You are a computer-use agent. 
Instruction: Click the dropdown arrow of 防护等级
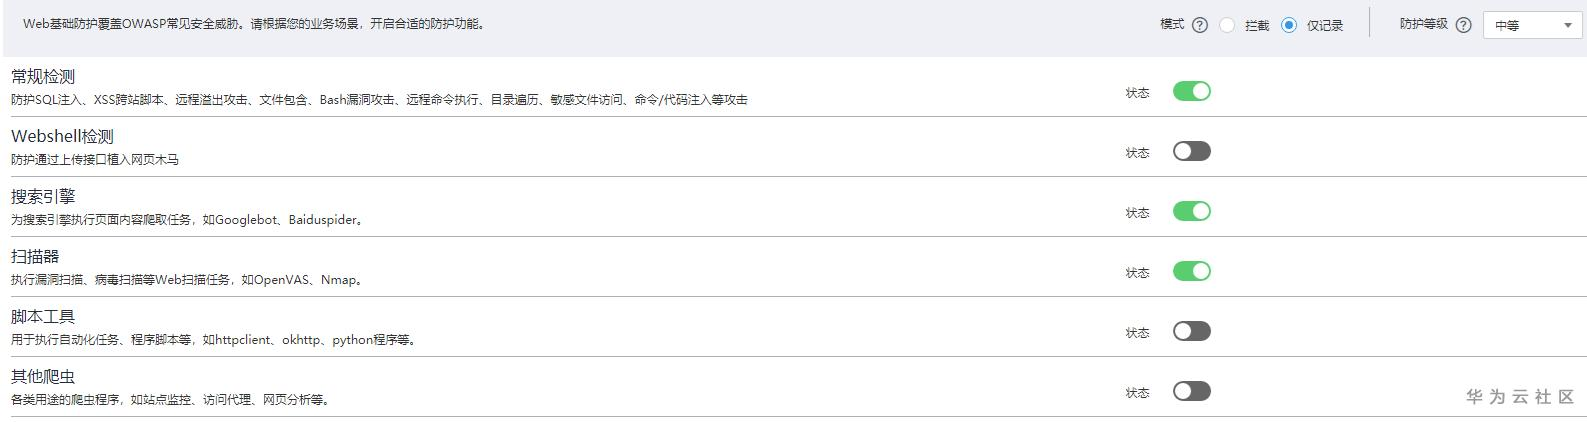1567,25
